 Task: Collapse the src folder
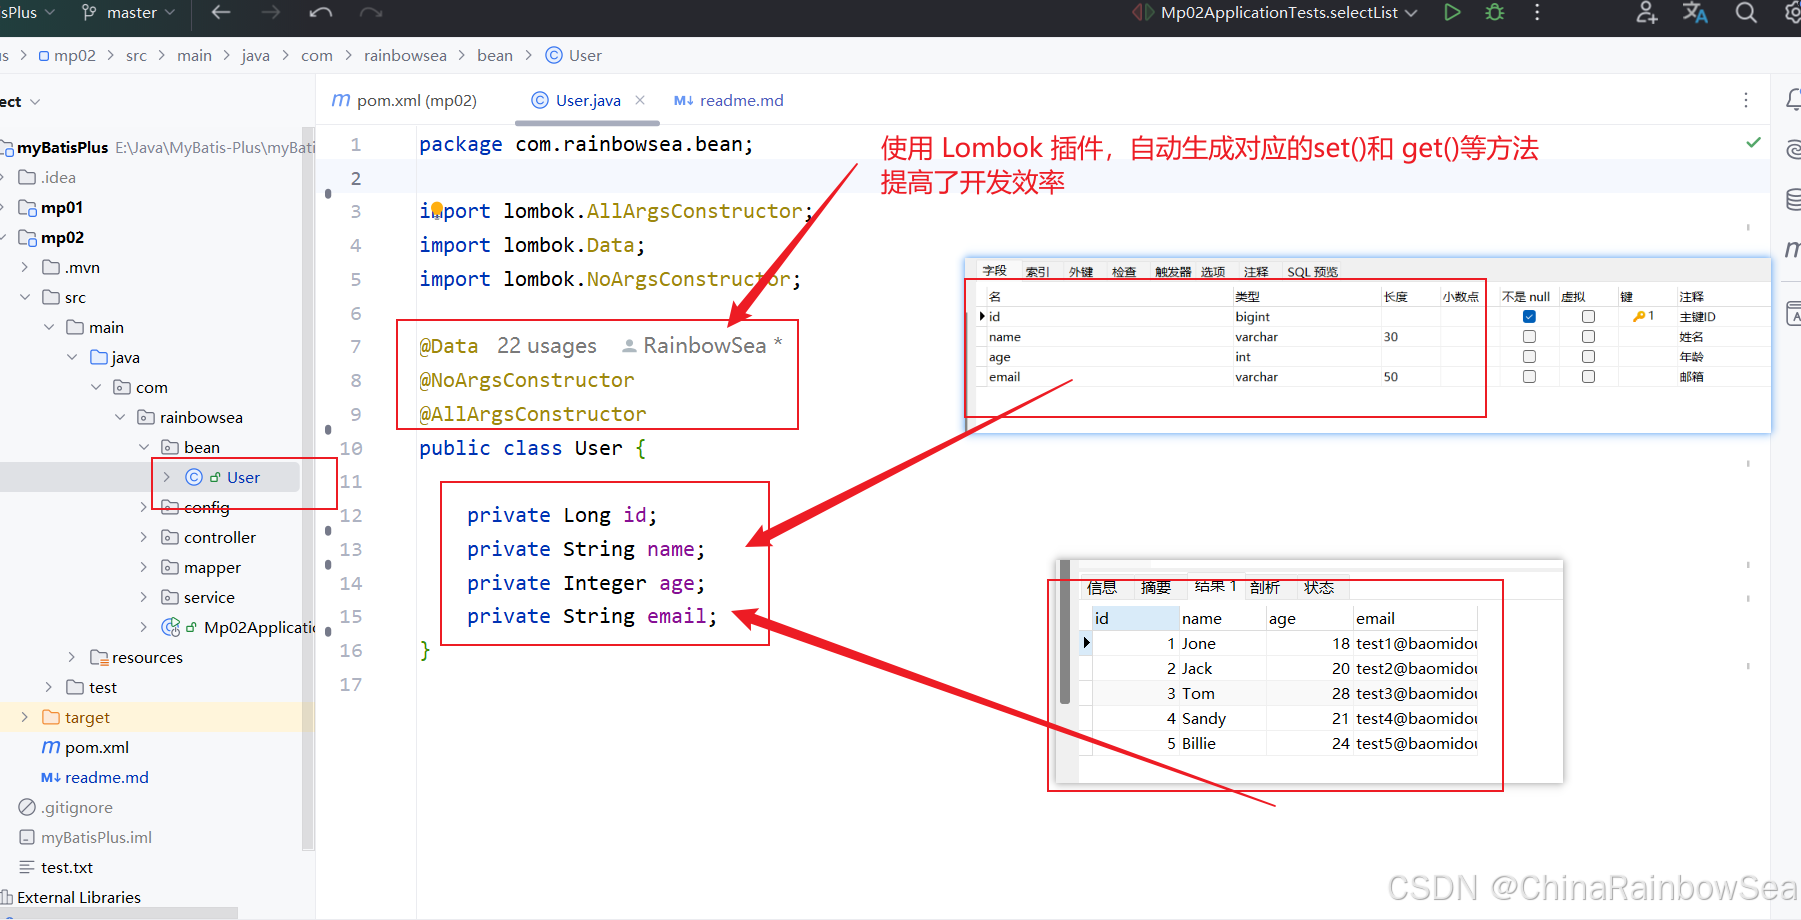tap(25, 297)
